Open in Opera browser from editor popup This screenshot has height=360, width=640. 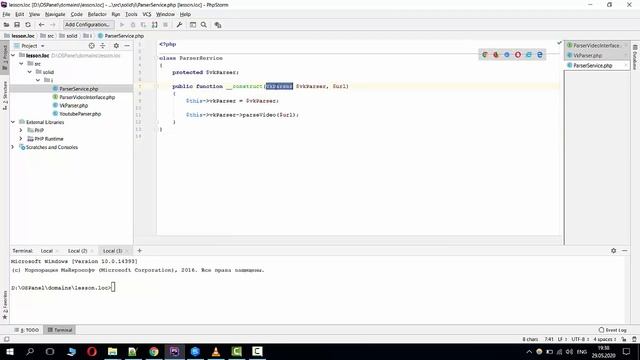tap(518, 54)
